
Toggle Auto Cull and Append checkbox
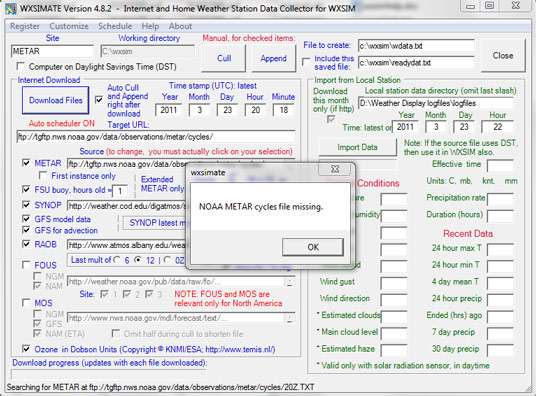click(x=99, y=100)
